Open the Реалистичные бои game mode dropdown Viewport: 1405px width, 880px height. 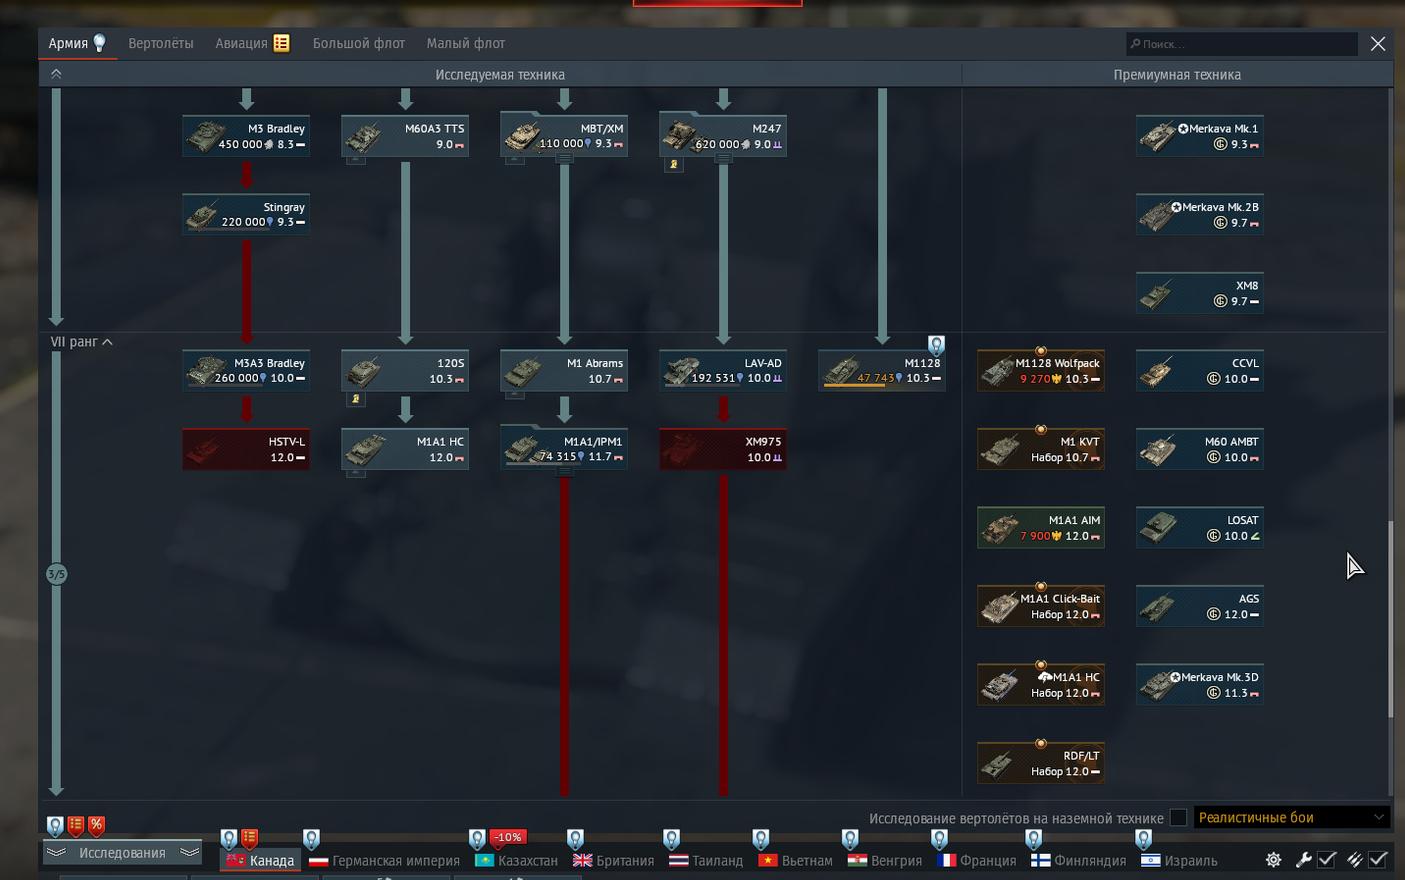(1290, 818)
